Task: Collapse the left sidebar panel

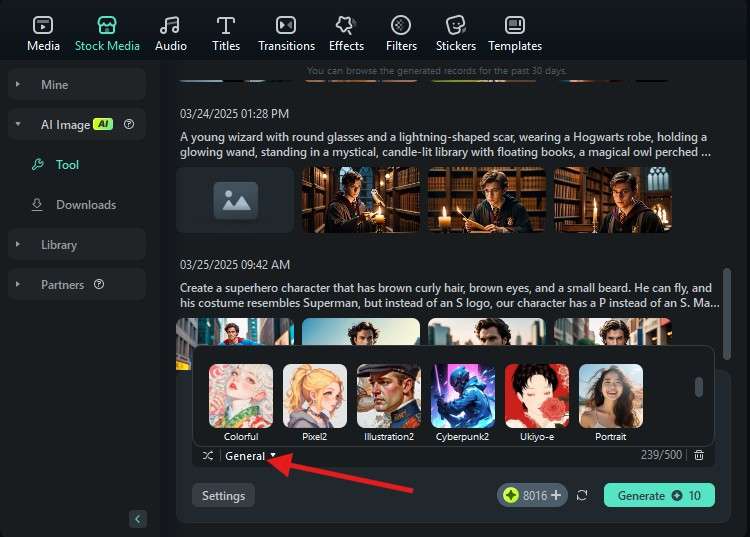Action: coord(138,519)
